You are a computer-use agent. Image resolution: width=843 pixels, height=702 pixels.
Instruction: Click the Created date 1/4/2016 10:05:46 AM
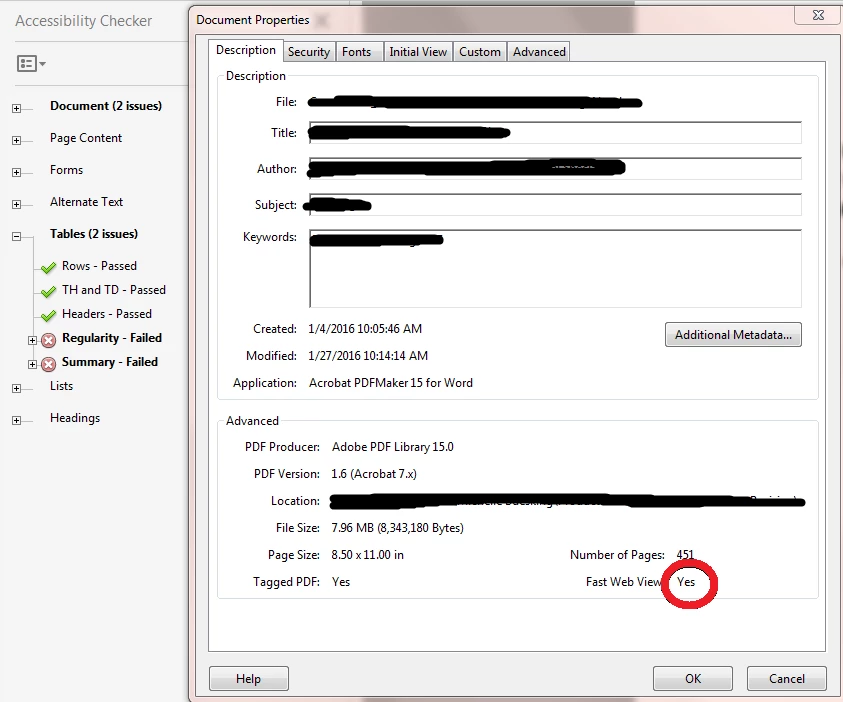coord(365,328)
